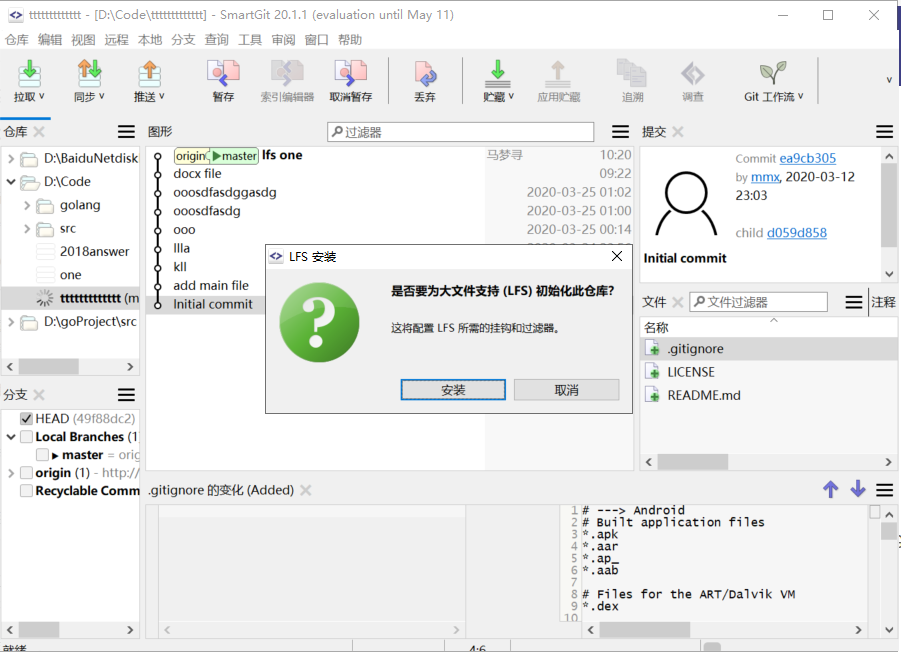Click the Stage (暂存) toolbar icon
The image size is (901, 653).
coord(224,74)
